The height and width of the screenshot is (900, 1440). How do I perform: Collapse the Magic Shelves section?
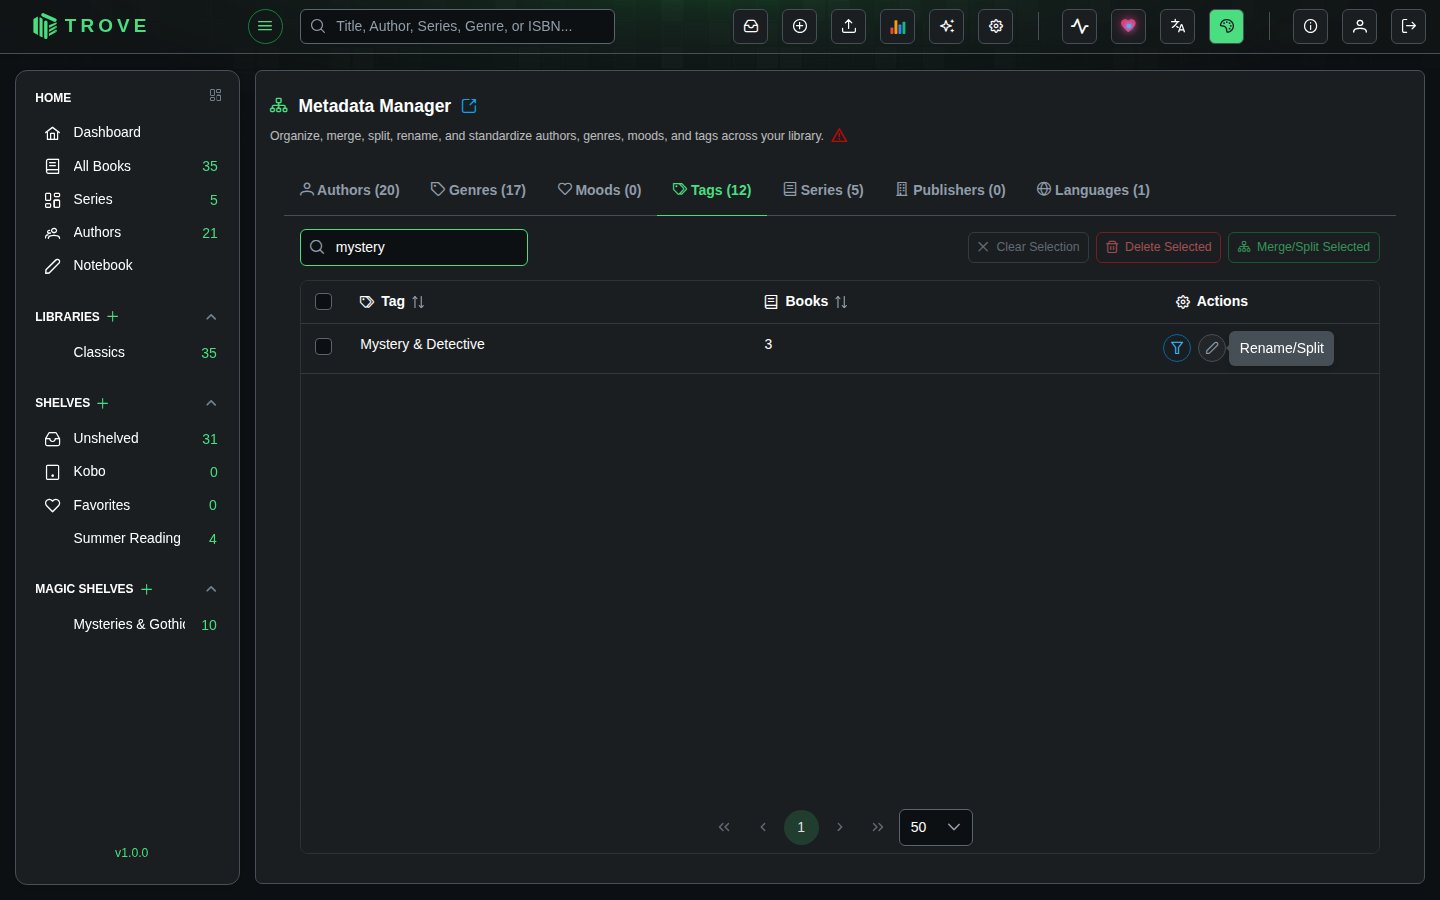[211, 589]
